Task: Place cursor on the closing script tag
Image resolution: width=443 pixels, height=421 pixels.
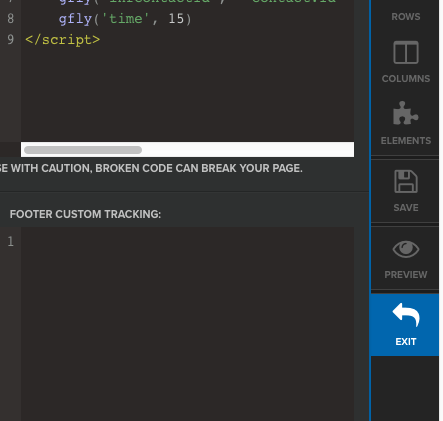Action: coord(63,40)
